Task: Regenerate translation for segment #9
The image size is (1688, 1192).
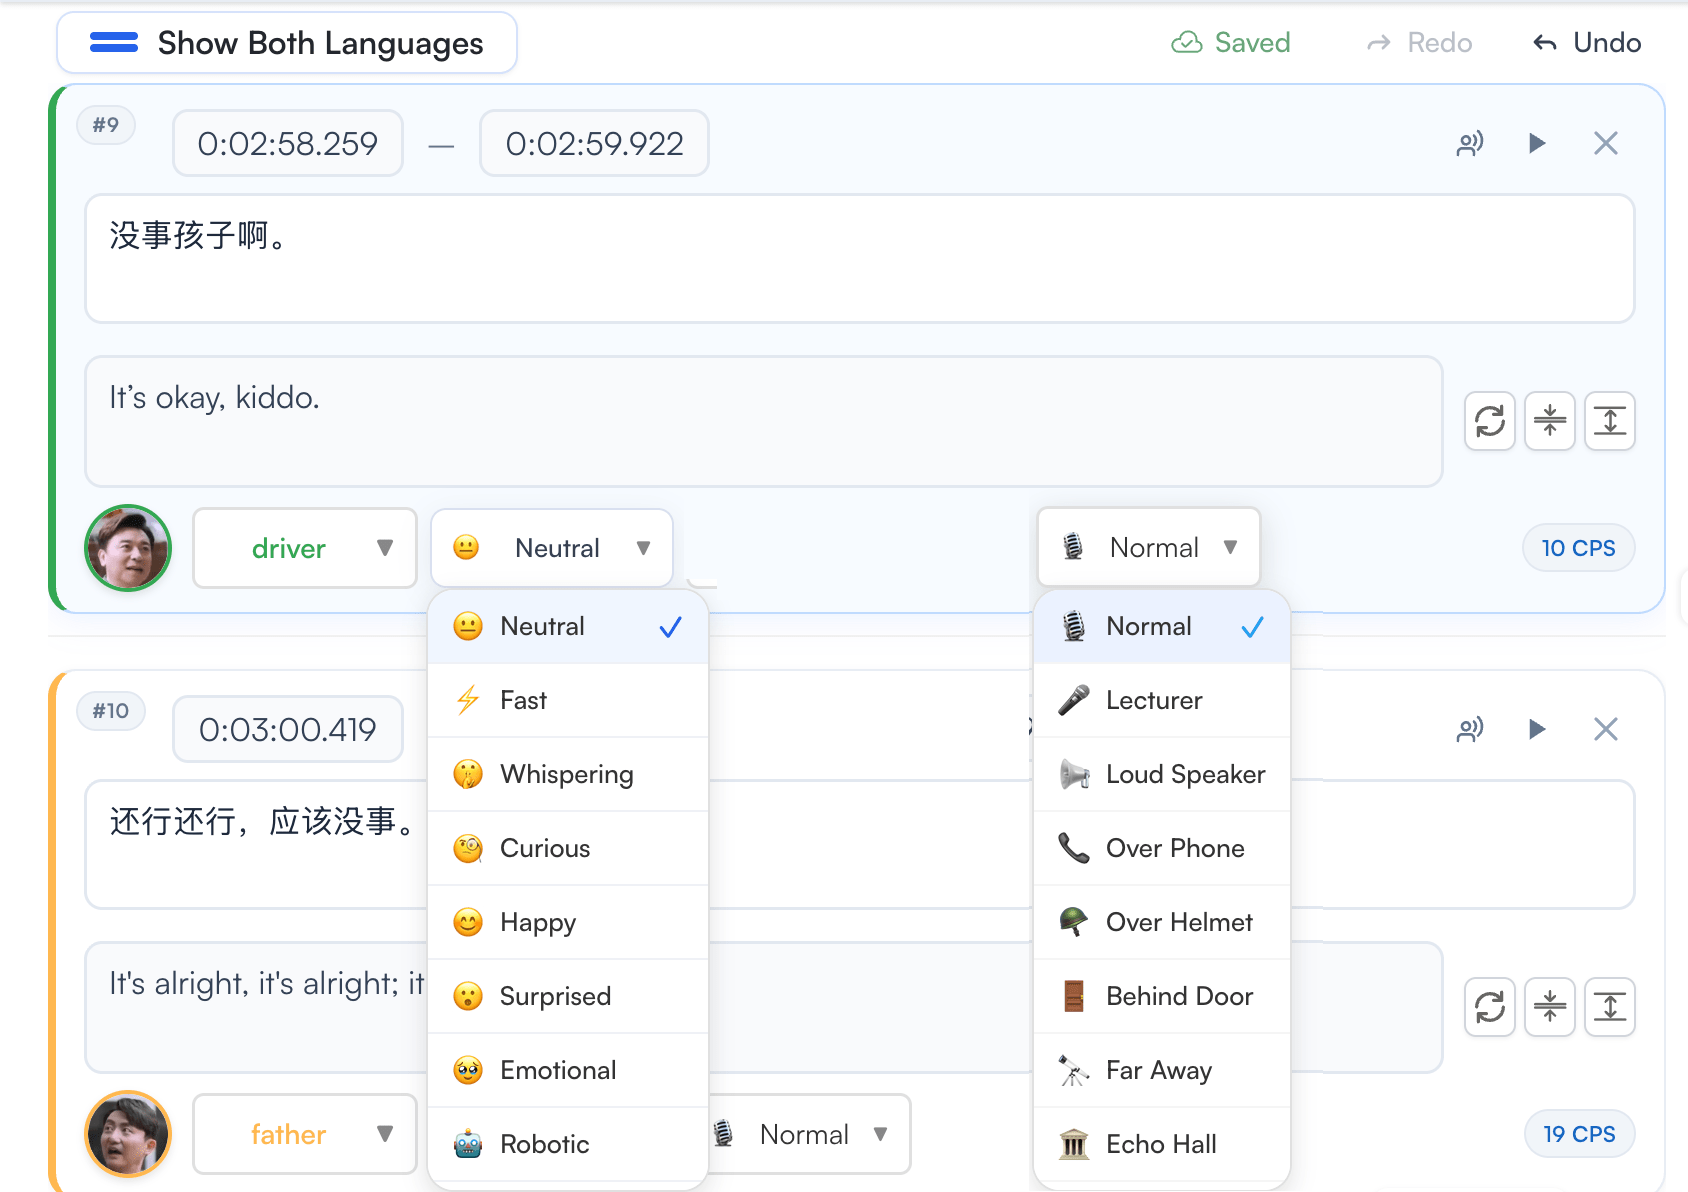Action: [x=1490, y=421]
